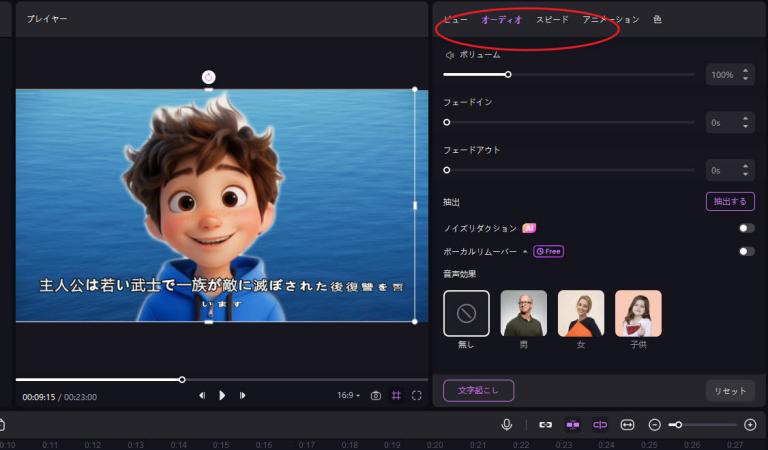Open the アニメーション tab

(611, 20)
